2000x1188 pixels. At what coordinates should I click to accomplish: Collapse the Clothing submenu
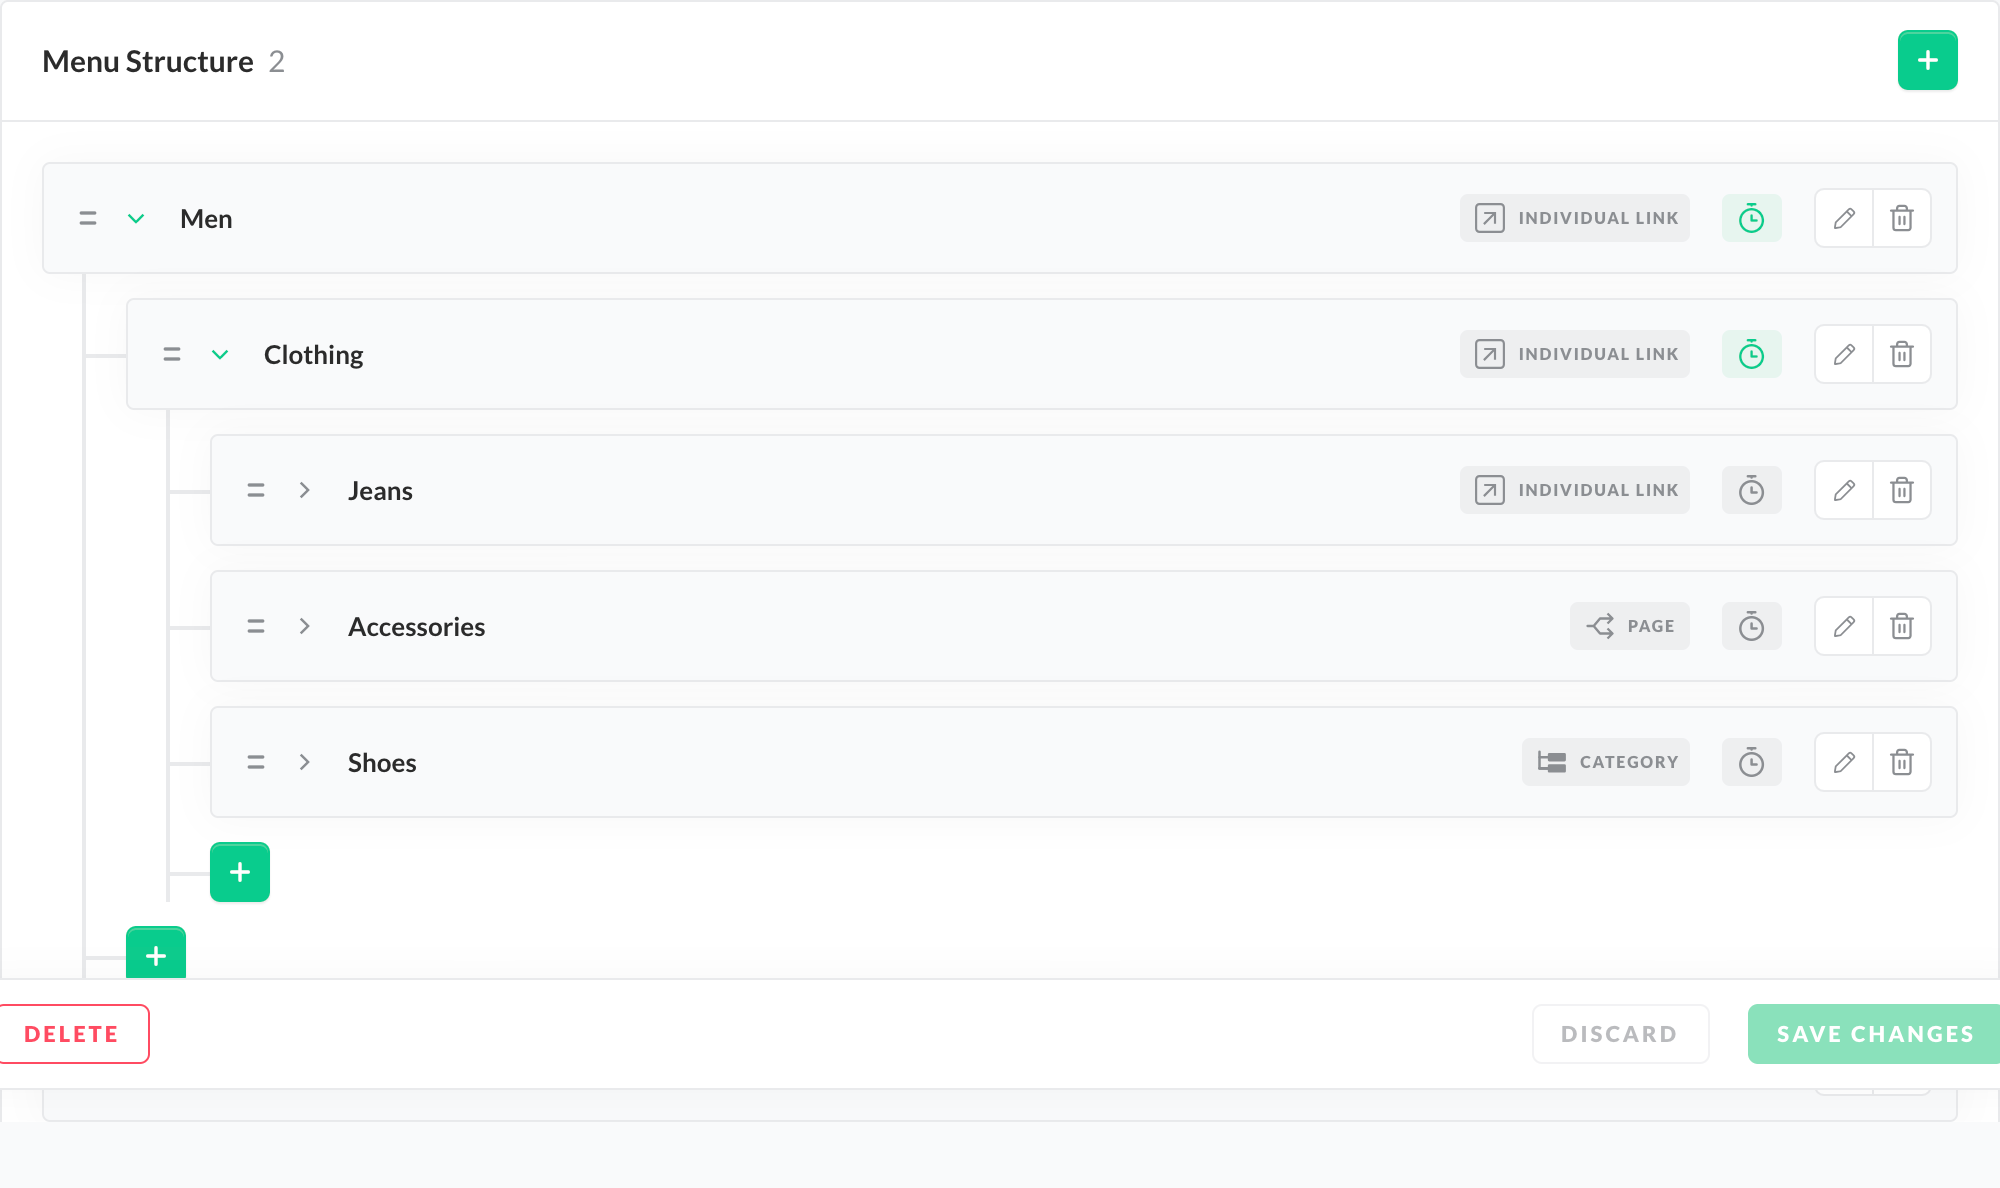(220, 354)
